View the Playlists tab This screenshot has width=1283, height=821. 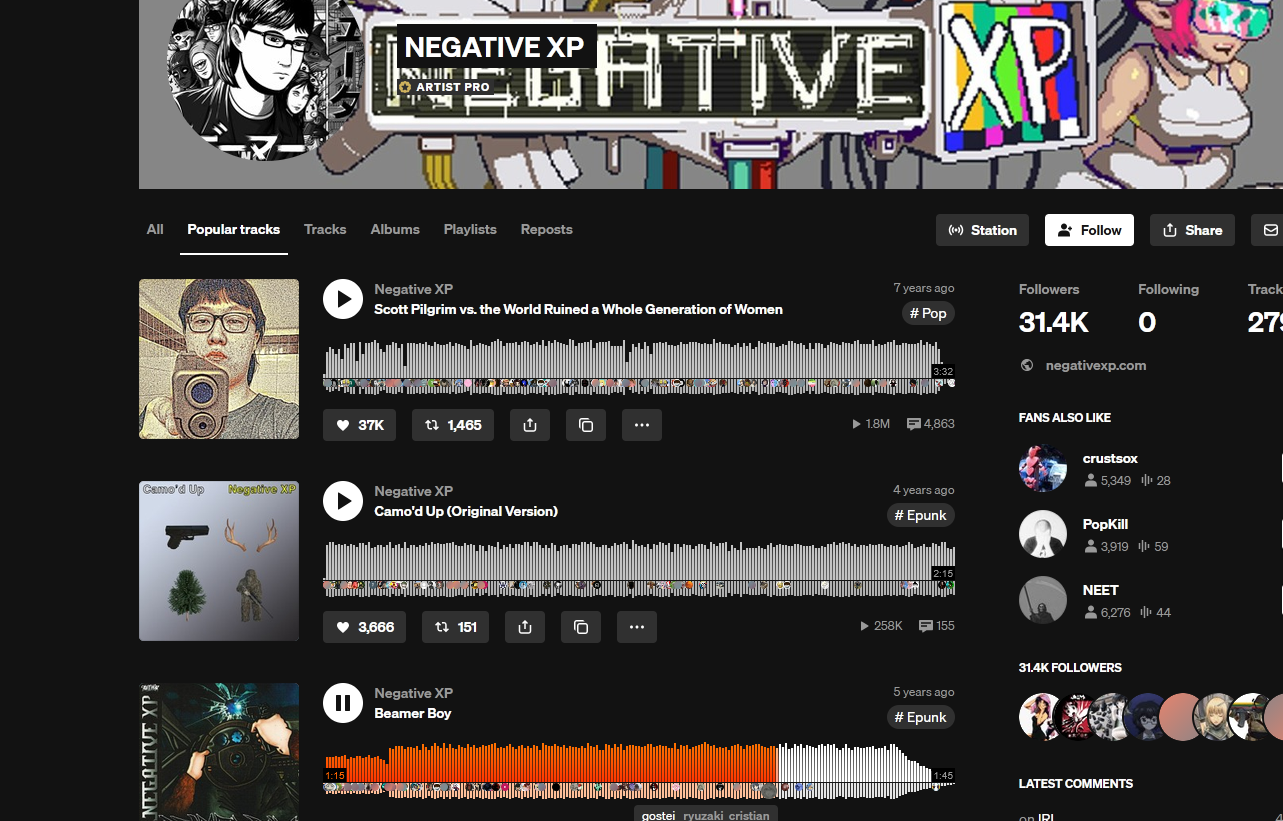coord(470,229)
